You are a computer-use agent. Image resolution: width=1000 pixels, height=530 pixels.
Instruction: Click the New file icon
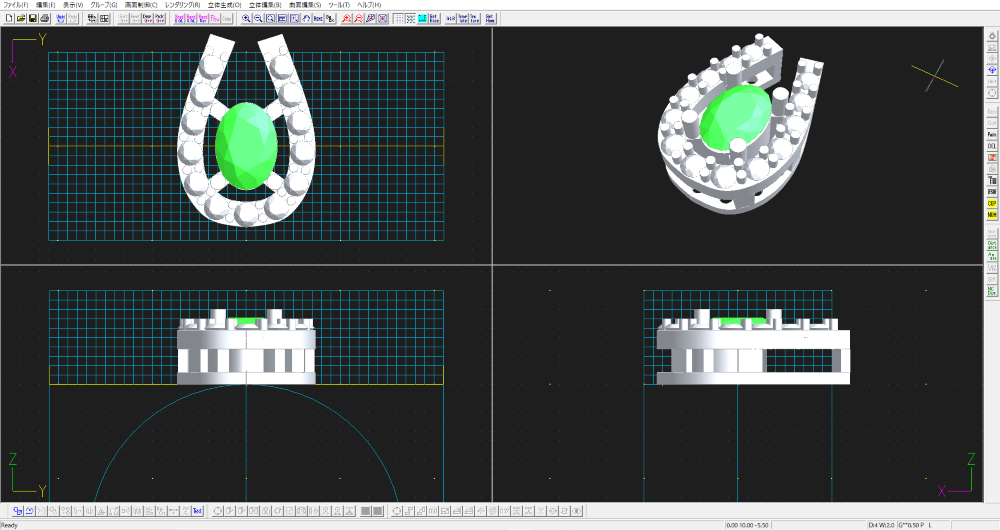tap(8, 18)
